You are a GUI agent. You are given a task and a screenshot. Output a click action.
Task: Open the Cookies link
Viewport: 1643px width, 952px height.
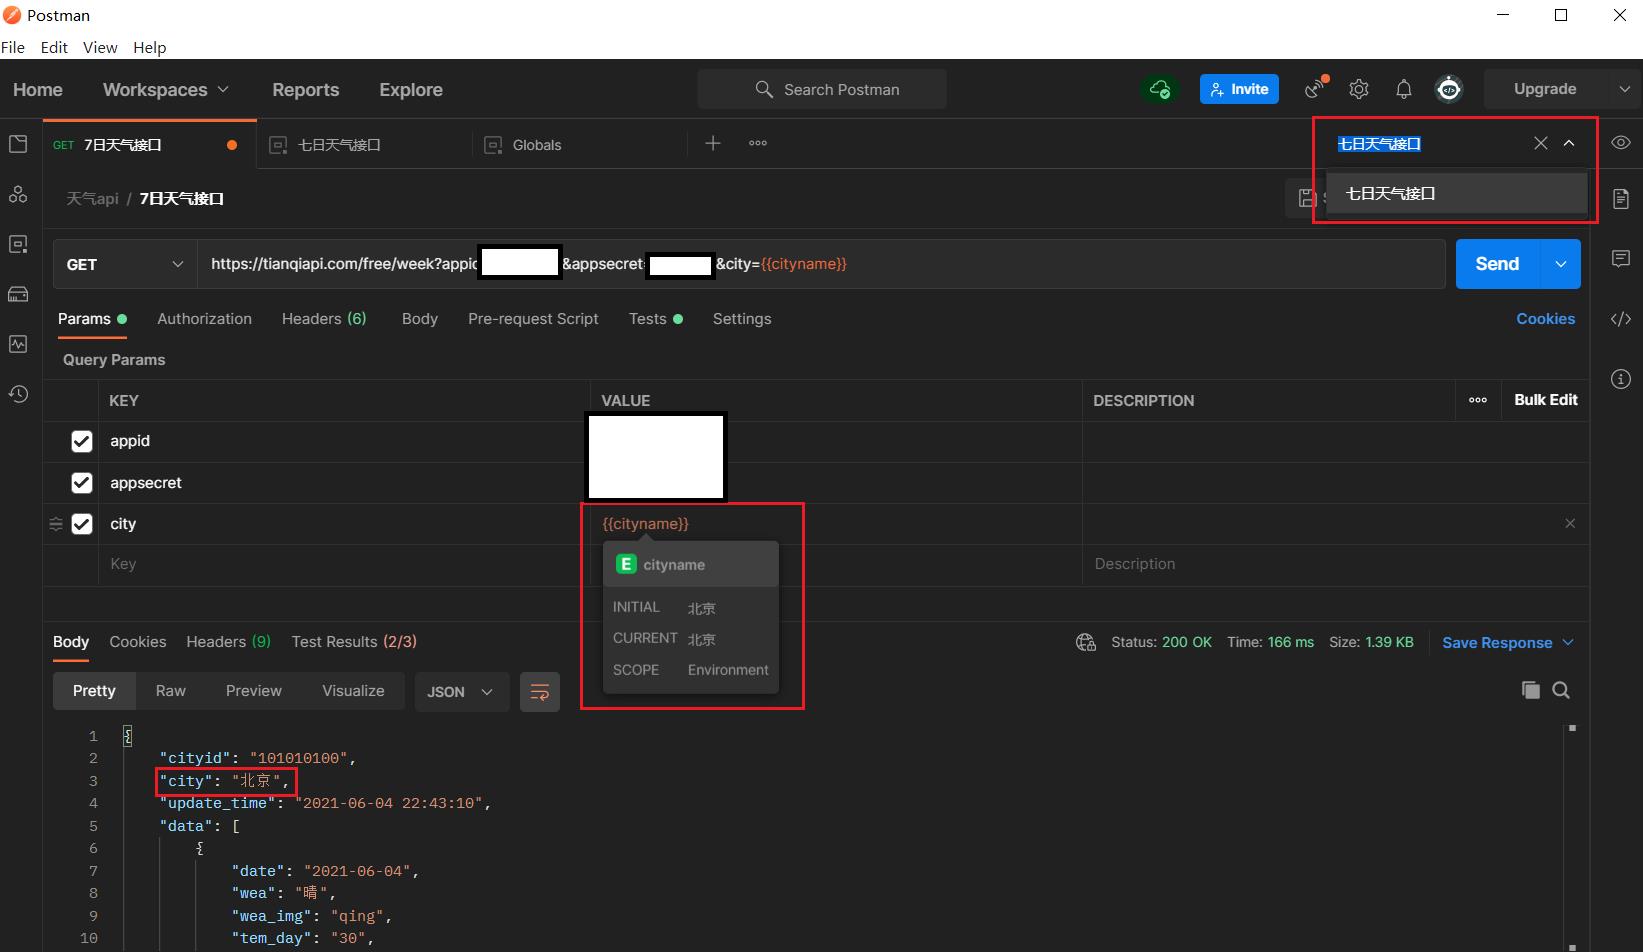(x=1545, y=319)
